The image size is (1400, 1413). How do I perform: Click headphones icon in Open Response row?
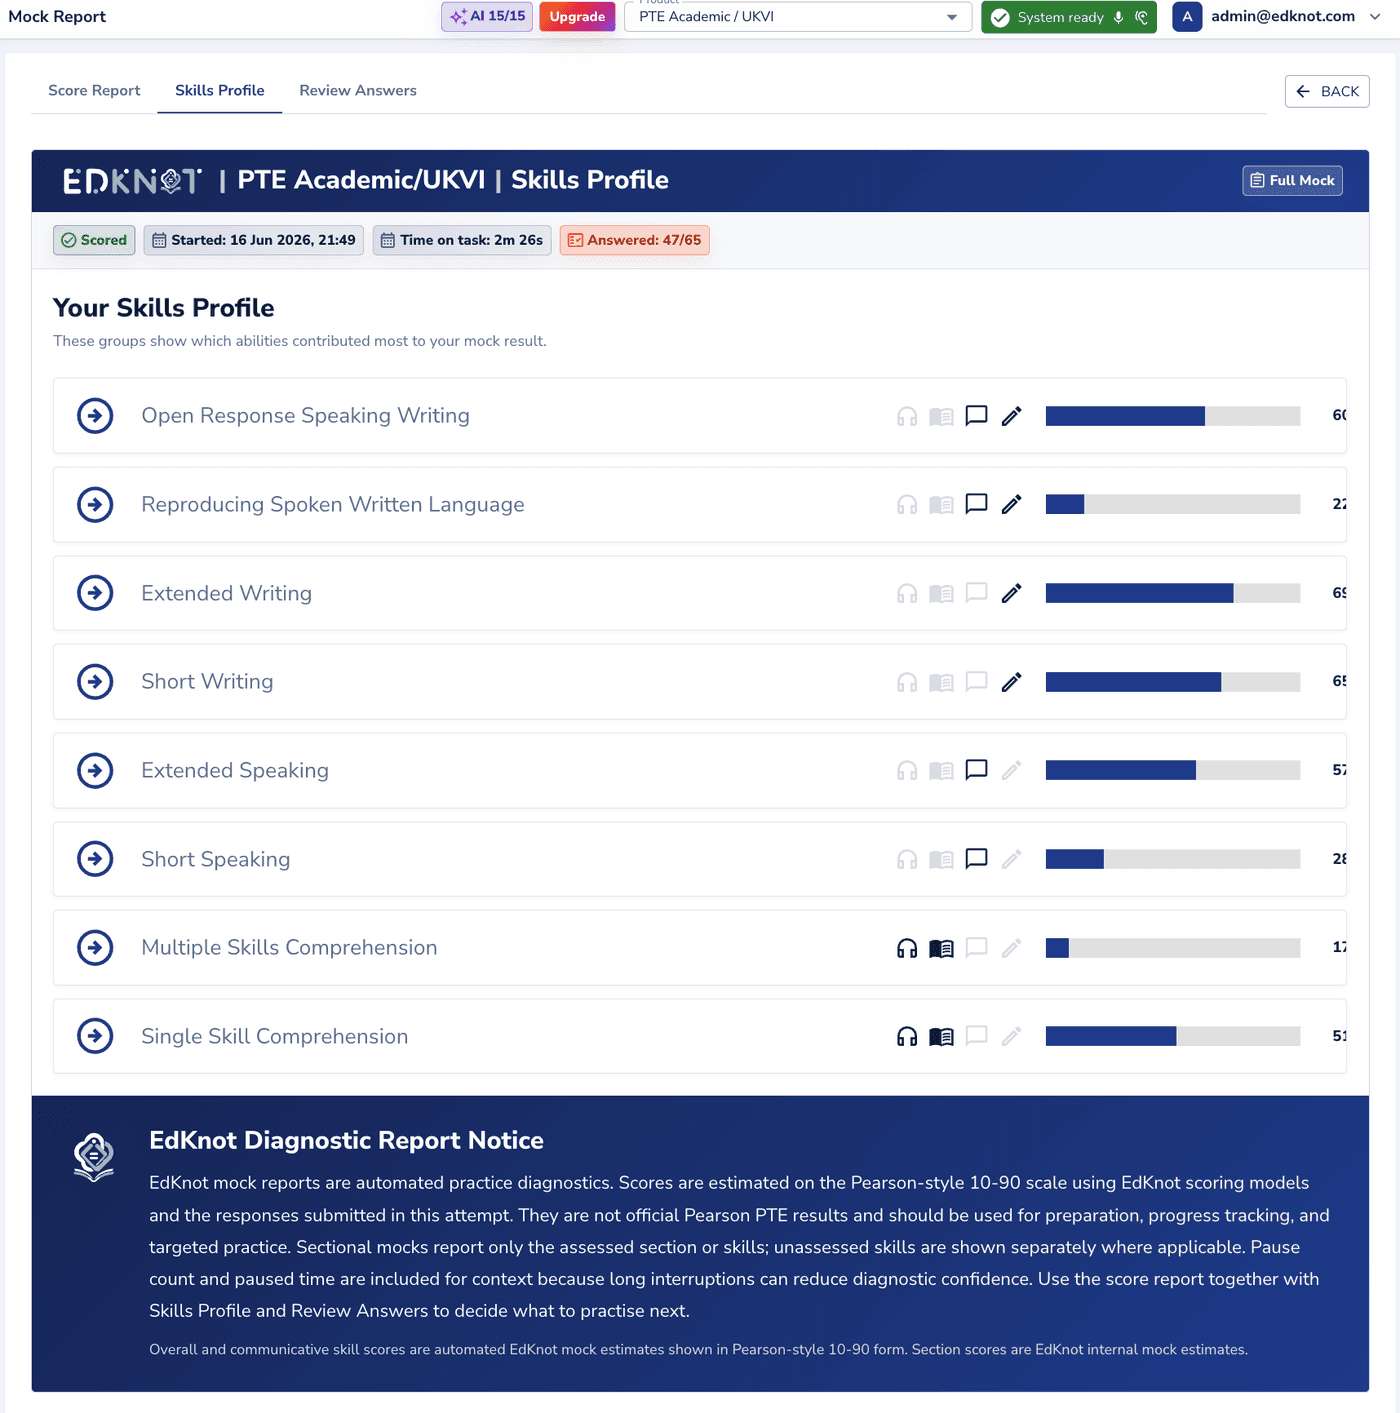[907, 416]
